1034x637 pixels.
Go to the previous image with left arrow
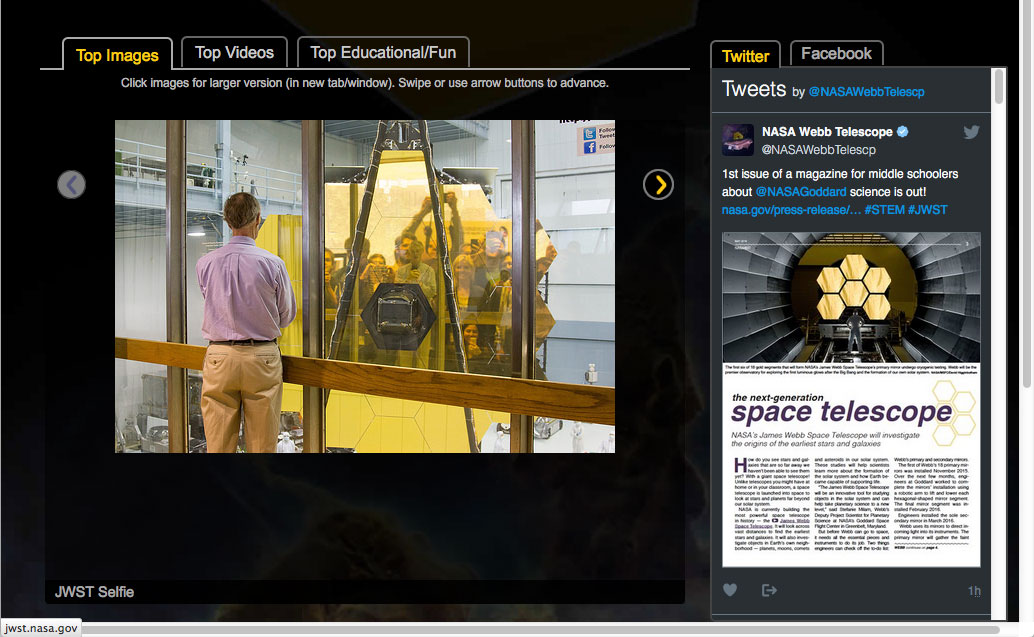tap(71, 185)
